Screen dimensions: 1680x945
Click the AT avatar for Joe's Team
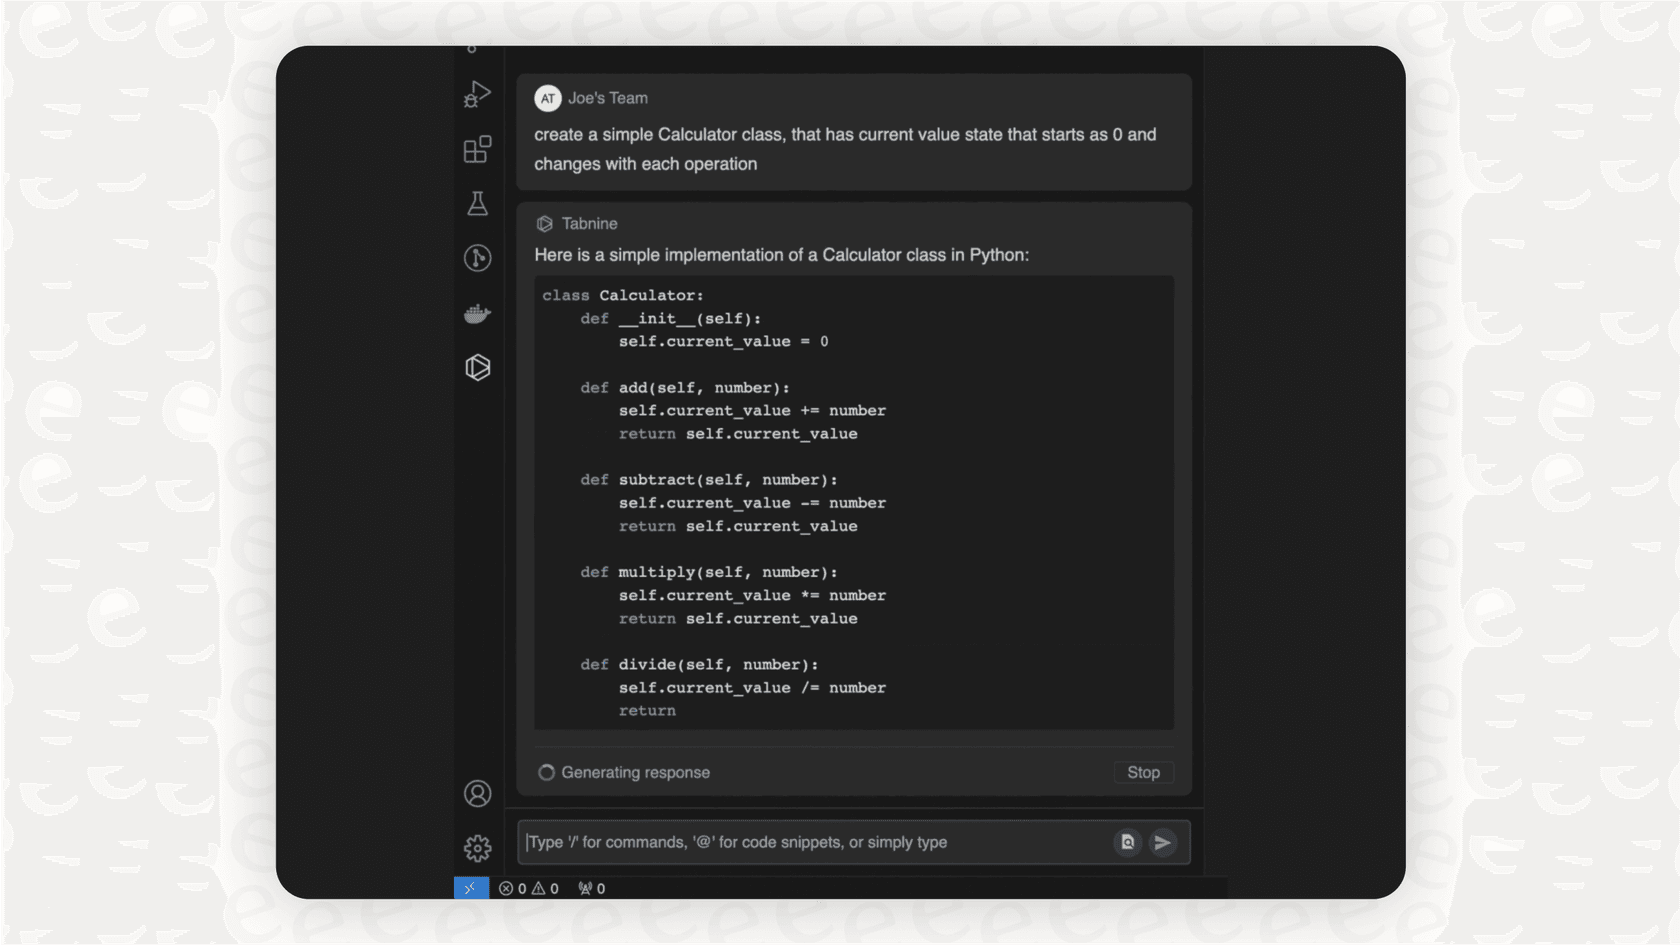pos(547,98)
